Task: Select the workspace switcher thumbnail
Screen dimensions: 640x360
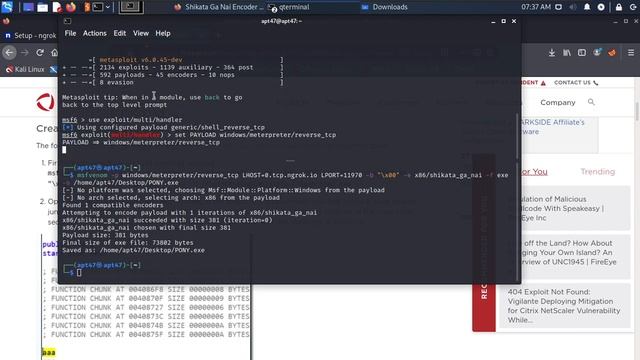Action: point(131,7)
